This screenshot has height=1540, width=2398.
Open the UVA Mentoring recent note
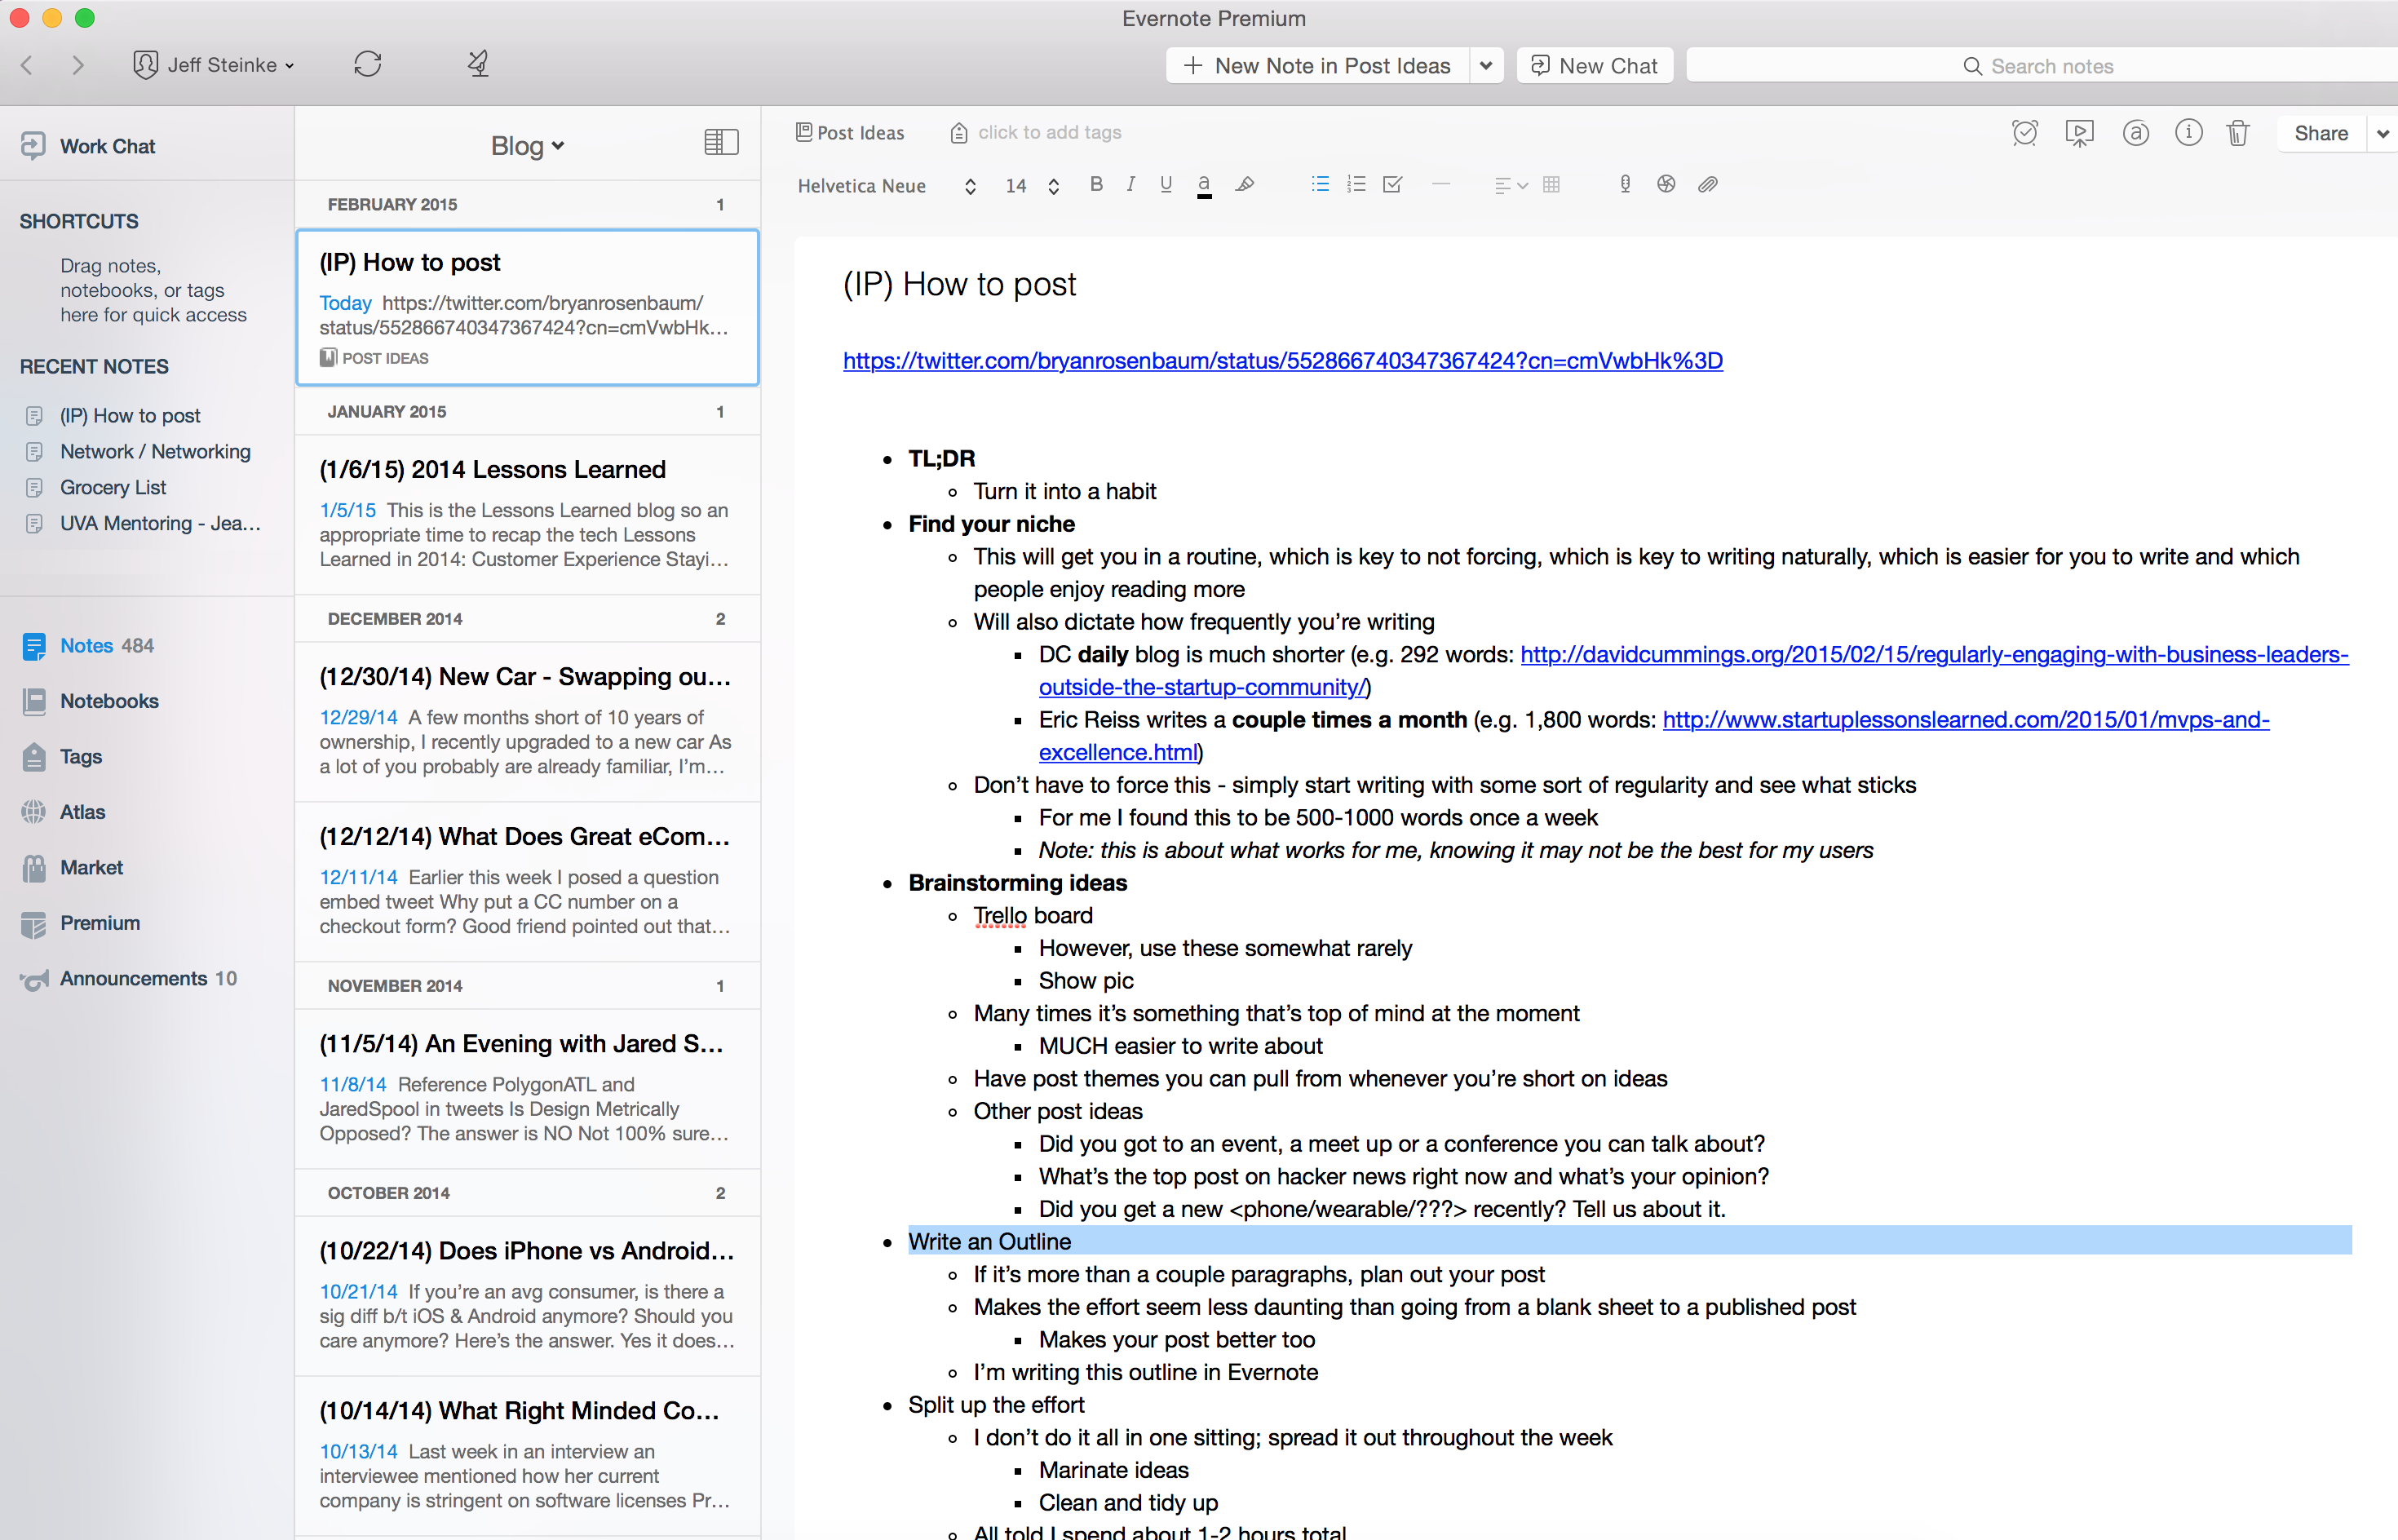tap(160, 523)
